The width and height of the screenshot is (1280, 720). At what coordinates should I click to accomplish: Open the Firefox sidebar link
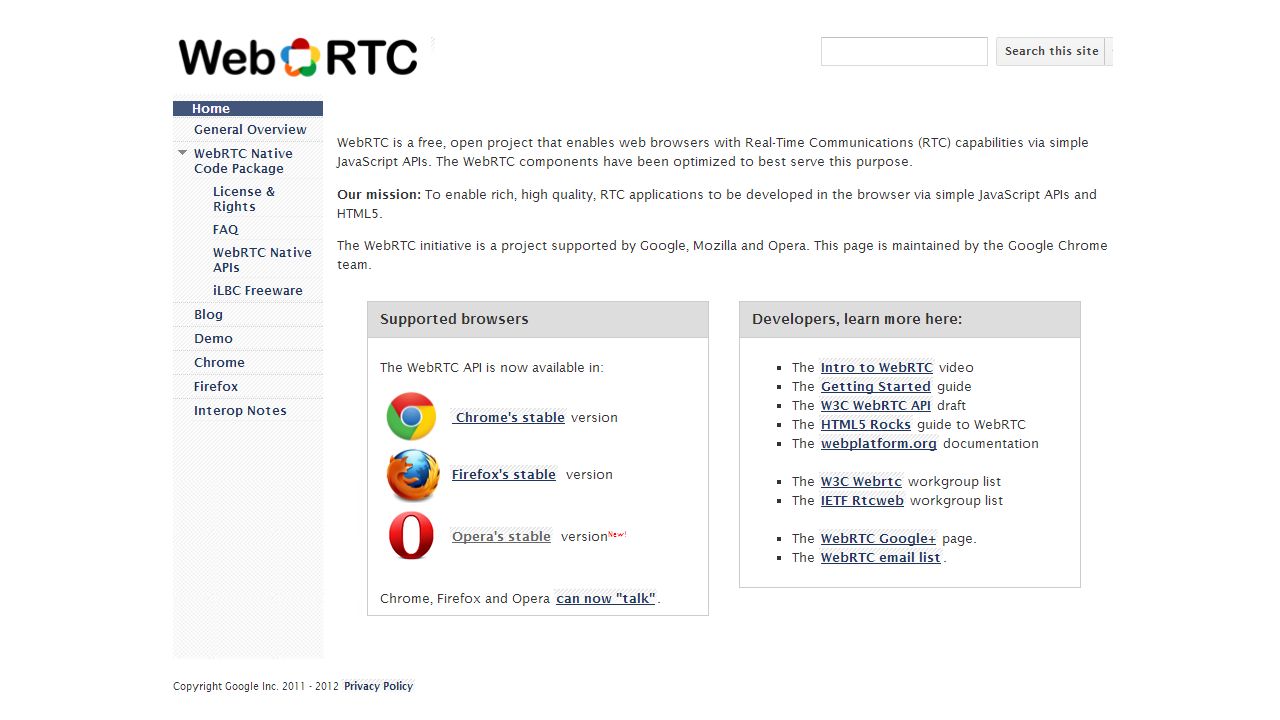216,387
